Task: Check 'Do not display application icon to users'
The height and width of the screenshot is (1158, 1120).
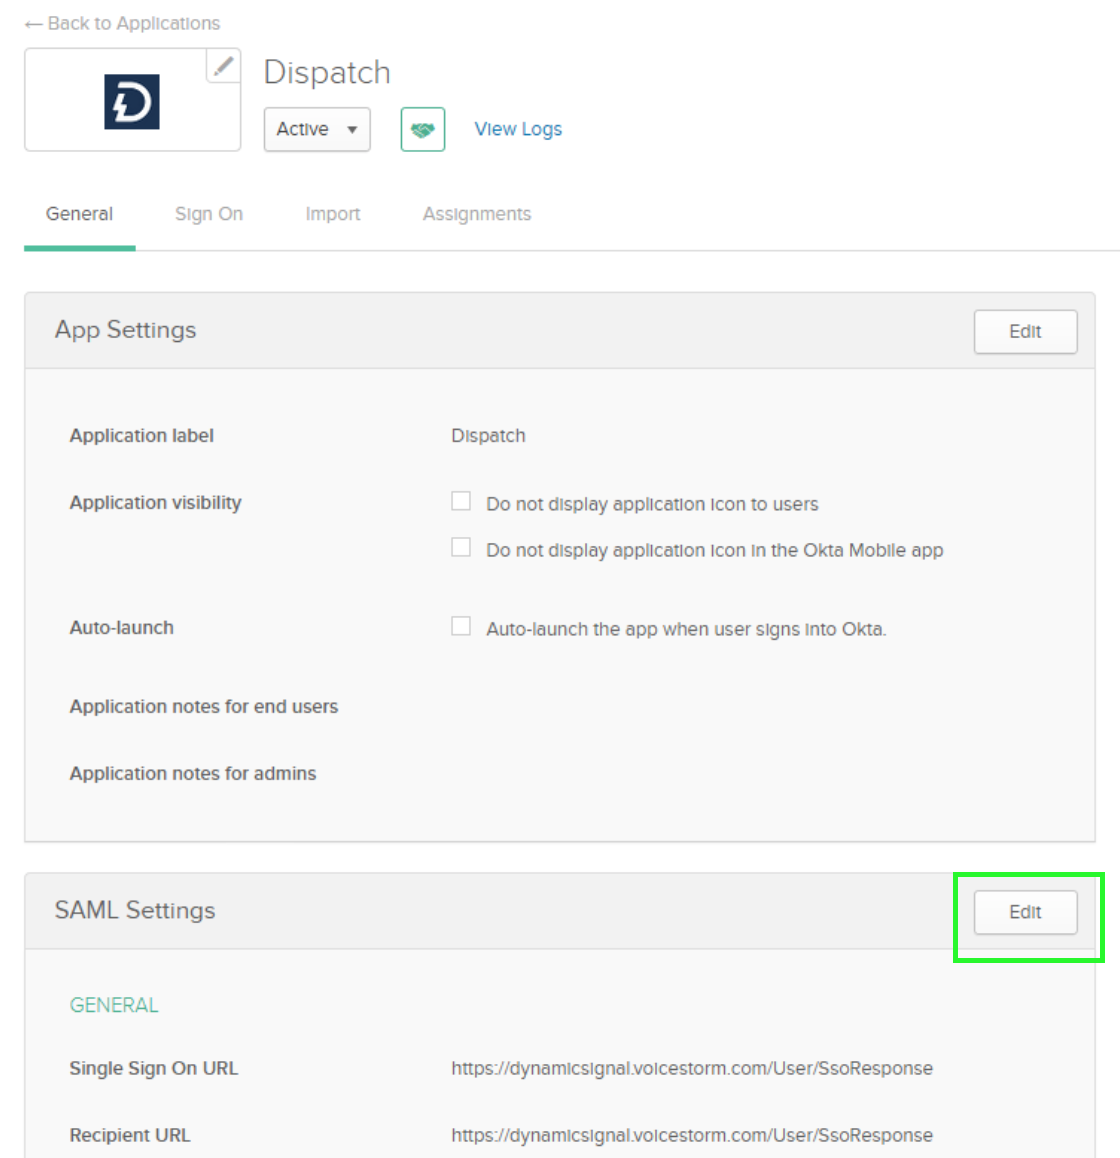Action: pos(461,501)
